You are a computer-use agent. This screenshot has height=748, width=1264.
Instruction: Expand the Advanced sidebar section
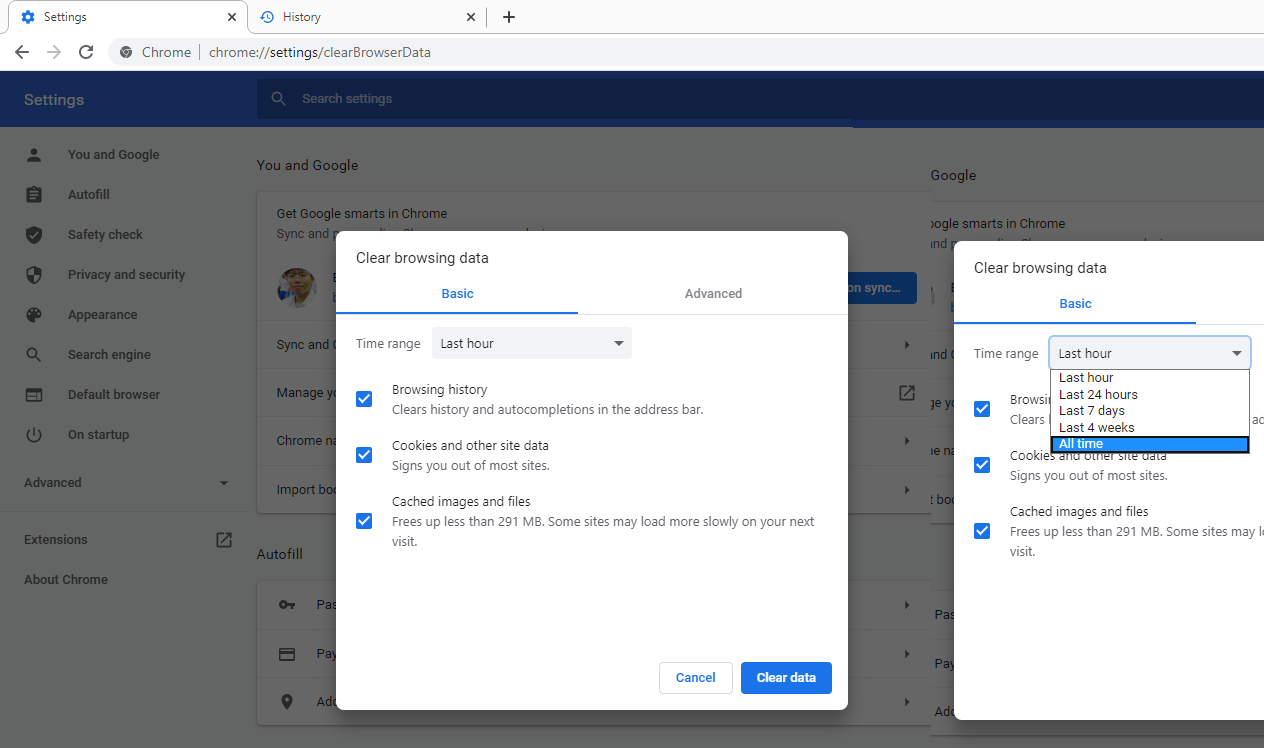[125, 483]
